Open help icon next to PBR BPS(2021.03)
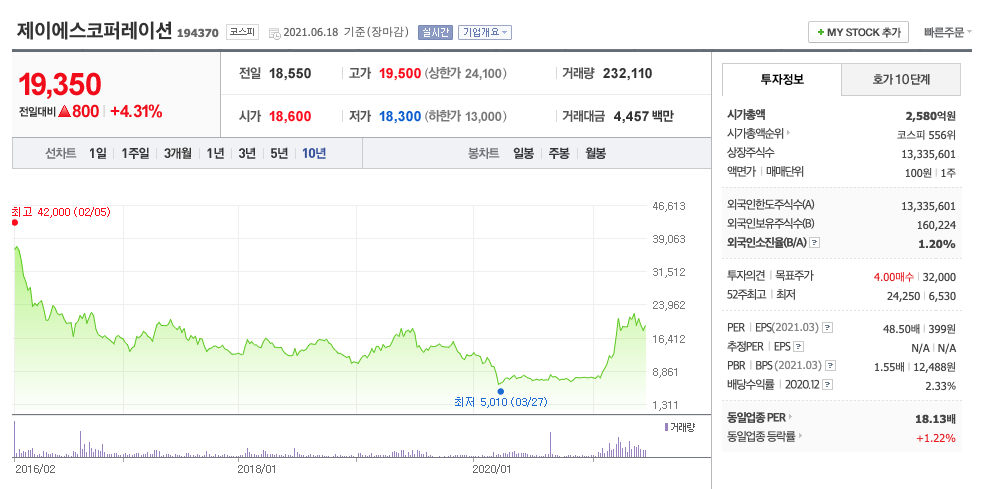This screenshot has height=489, width=990. pos(830,365)
